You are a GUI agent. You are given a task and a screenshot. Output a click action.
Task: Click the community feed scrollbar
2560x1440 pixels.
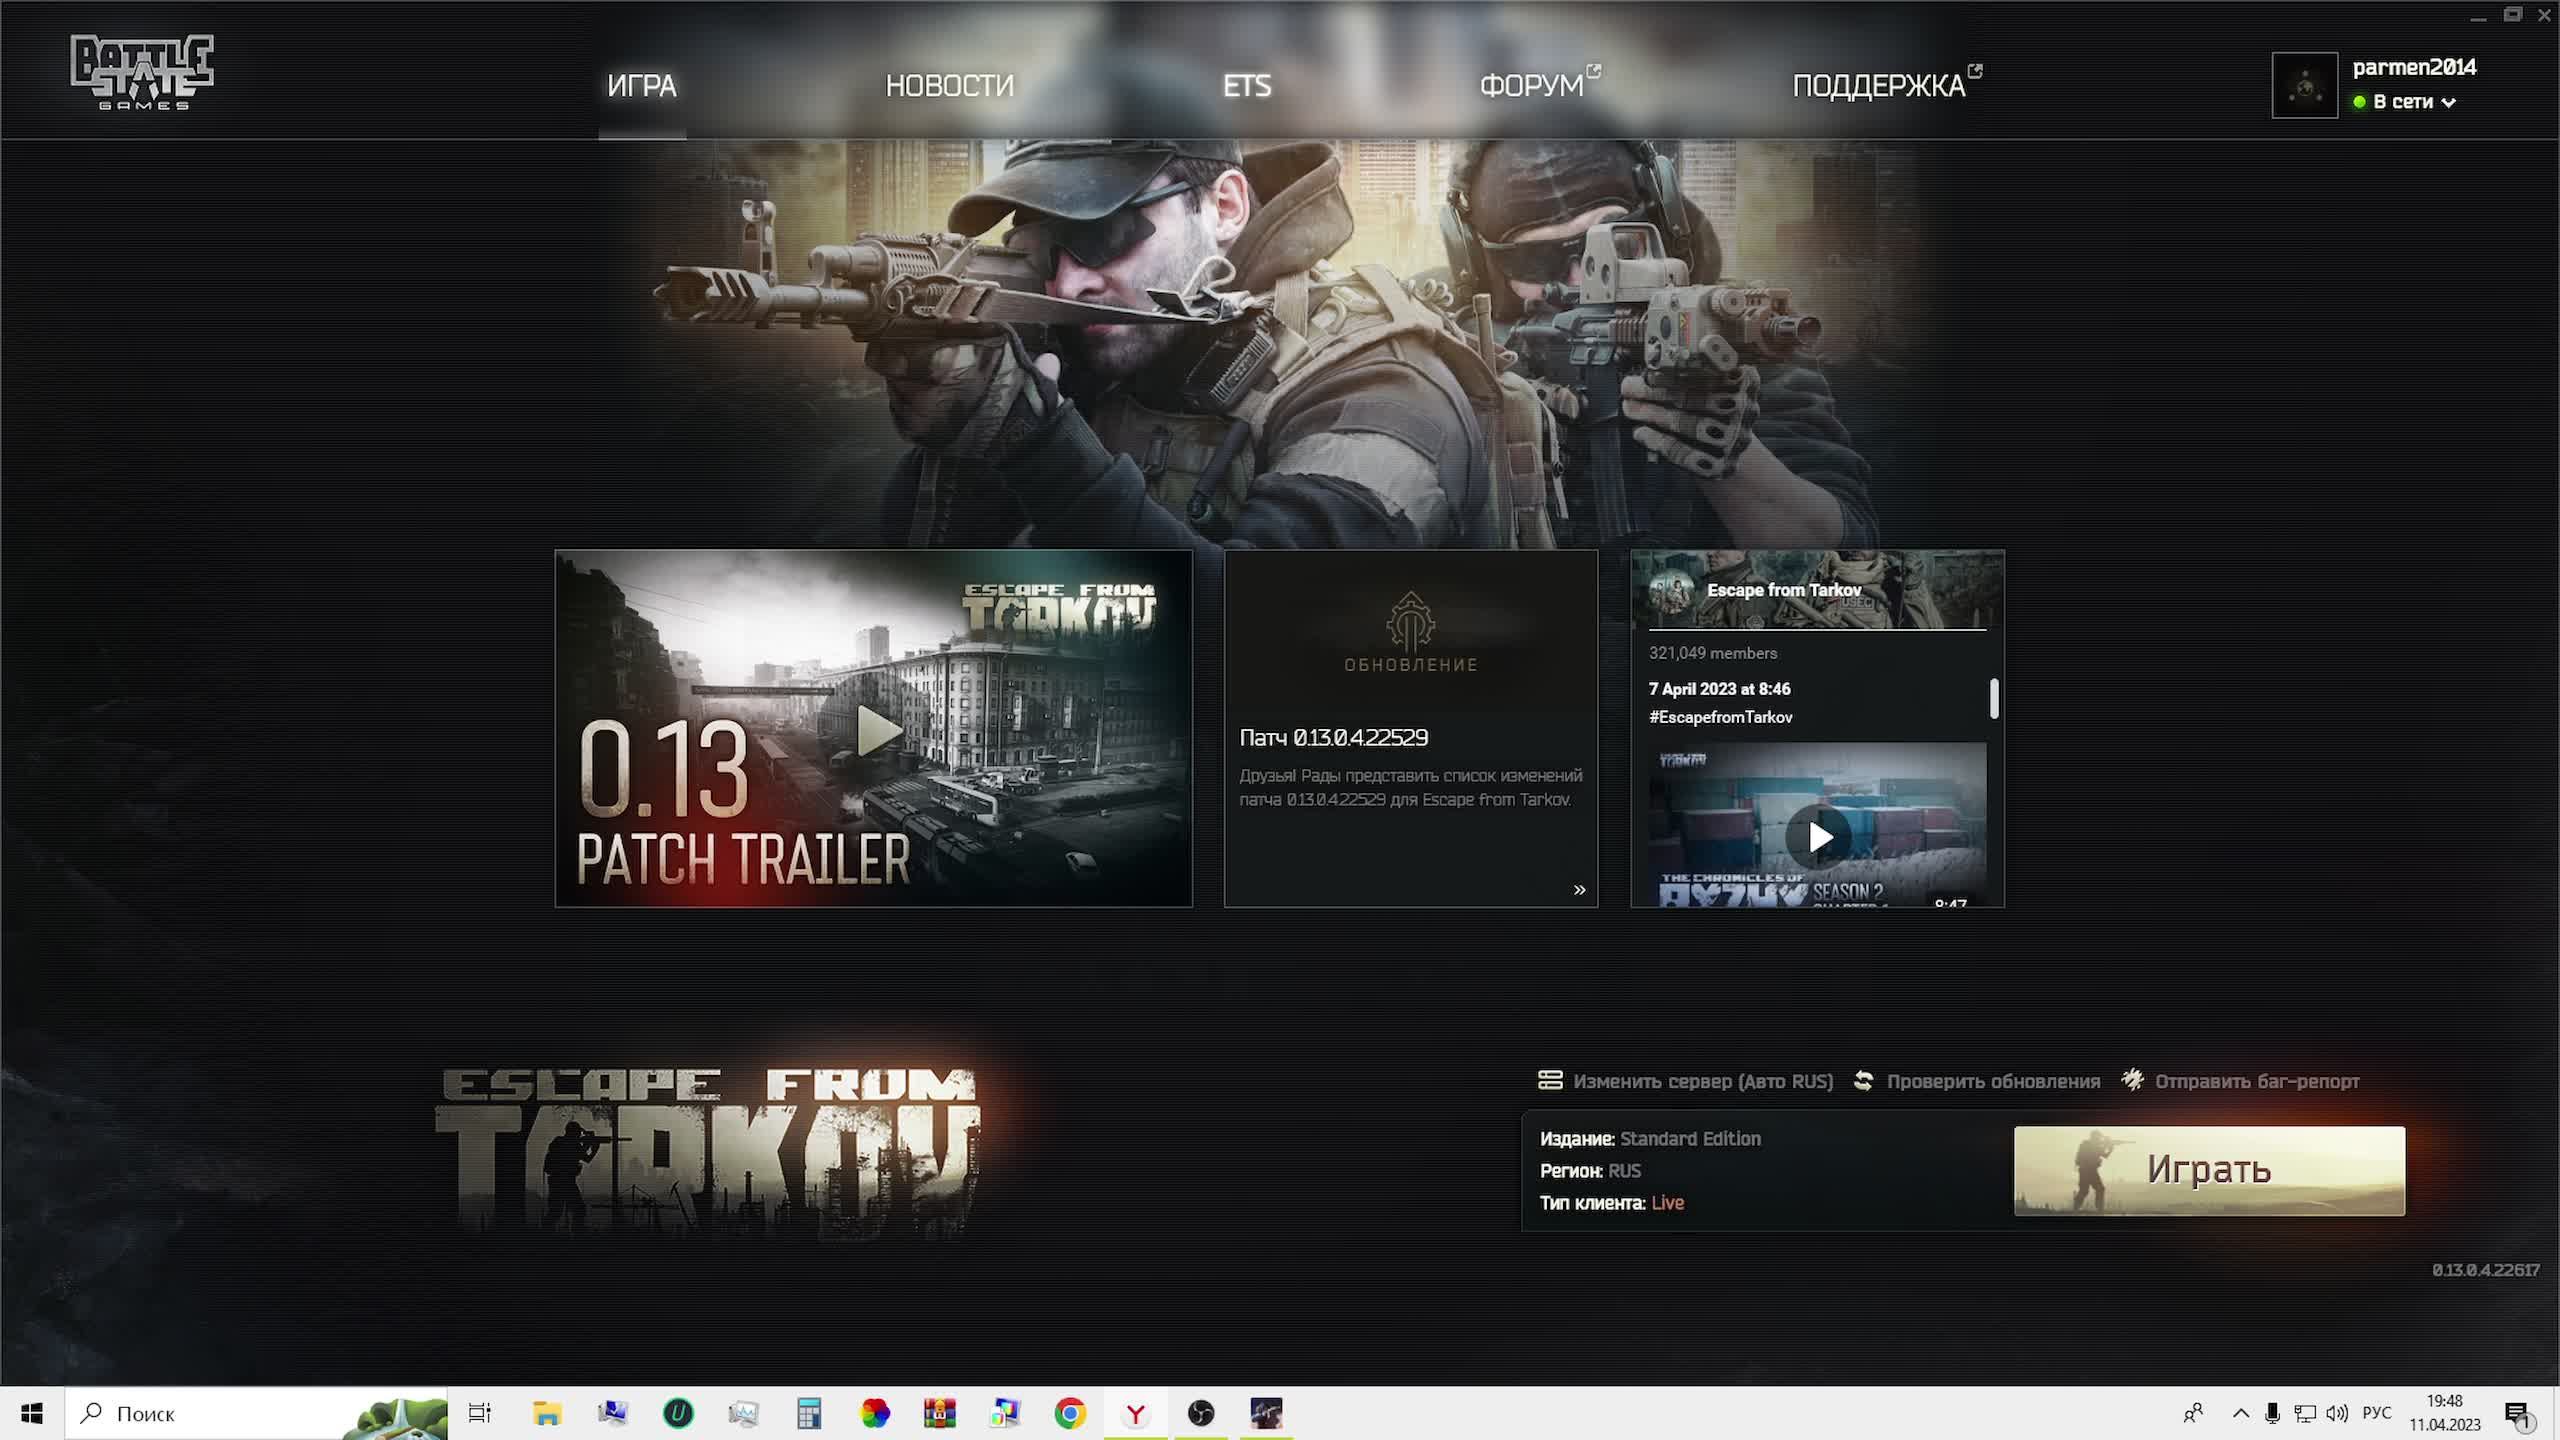tap(1993, 698)
